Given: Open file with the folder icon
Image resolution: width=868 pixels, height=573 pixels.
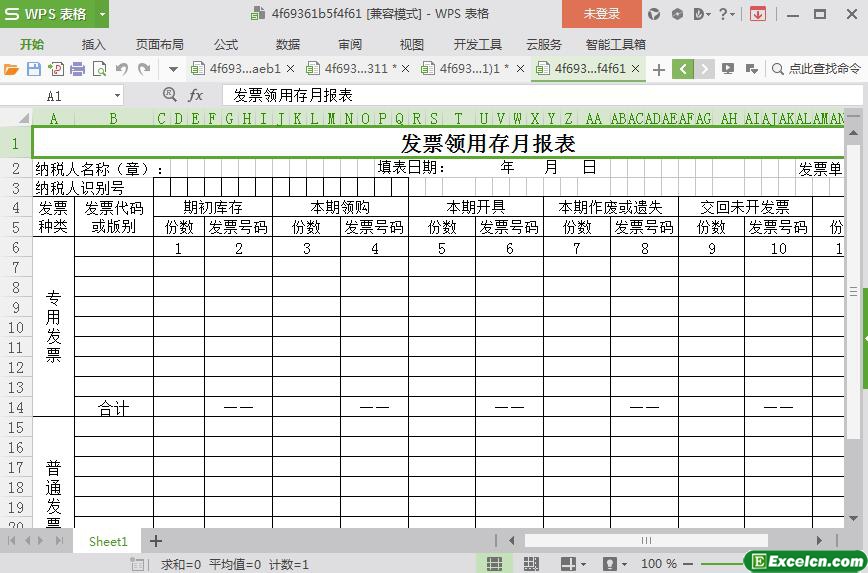Looking at the screenshot, I should [x=12, y=69].
